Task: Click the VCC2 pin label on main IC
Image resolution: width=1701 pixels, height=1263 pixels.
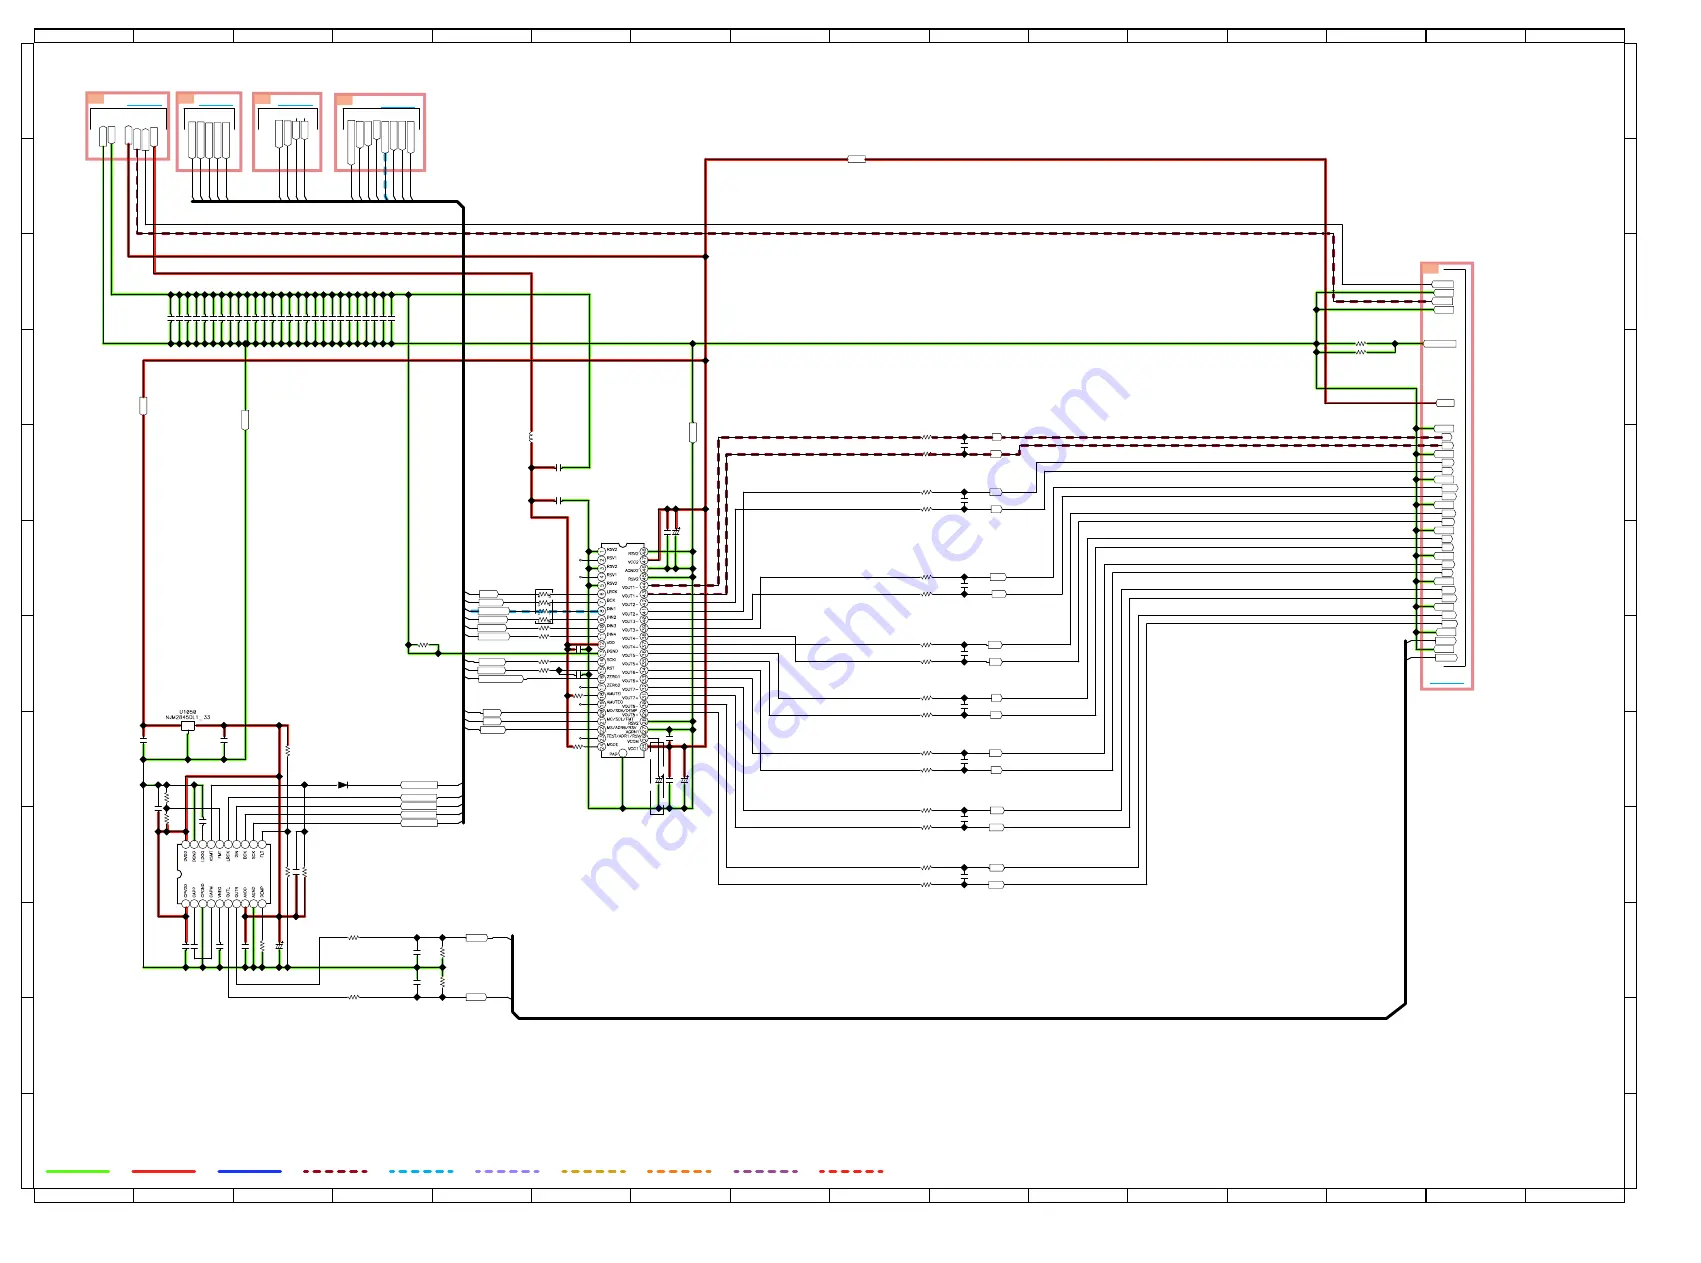Action: (633, 562)
